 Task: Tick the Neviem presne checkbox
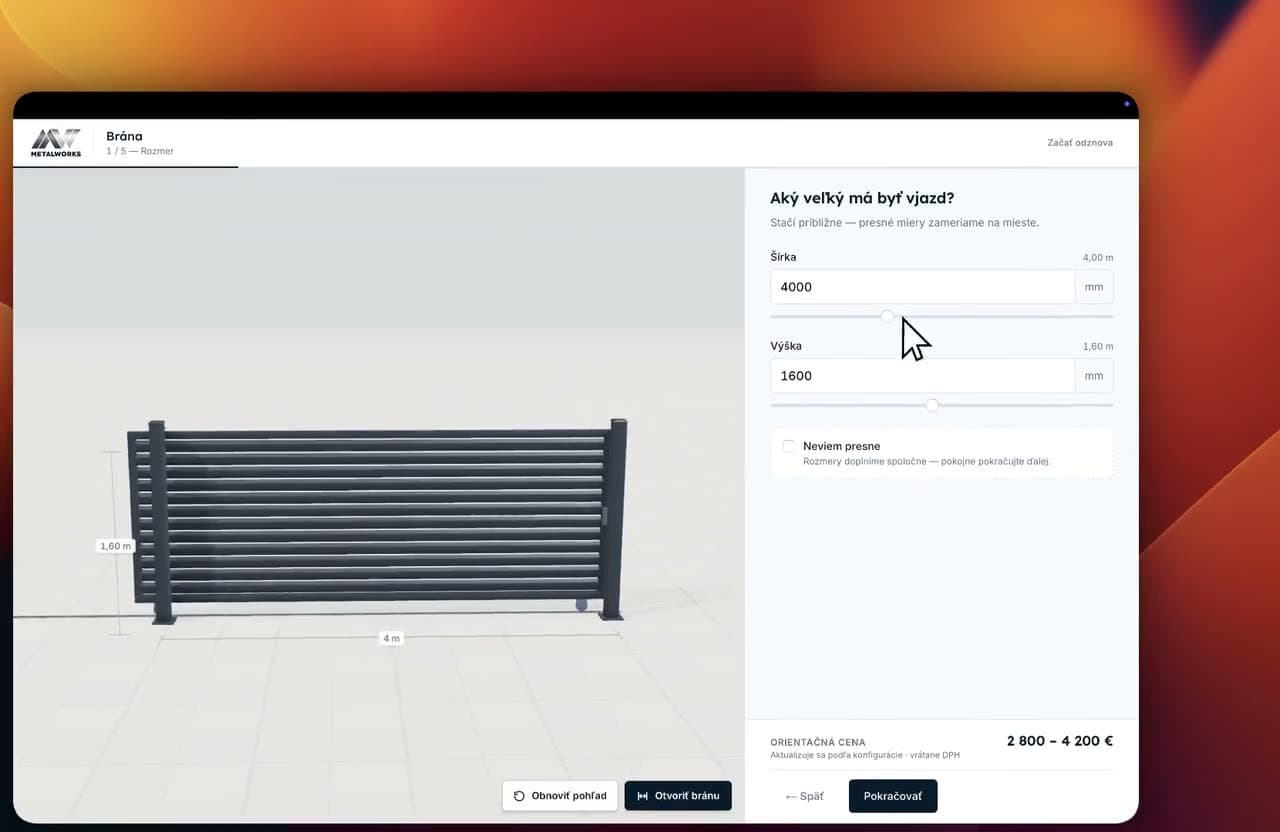(789, 446)
